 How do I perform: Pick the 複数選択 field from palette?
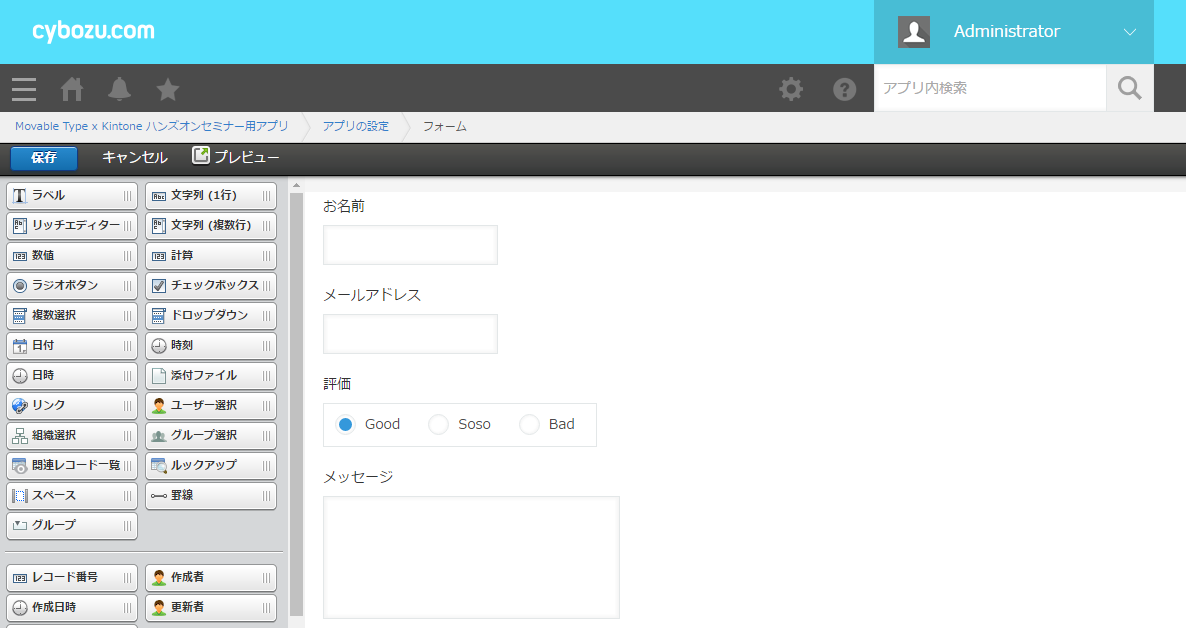pos(71,316)
